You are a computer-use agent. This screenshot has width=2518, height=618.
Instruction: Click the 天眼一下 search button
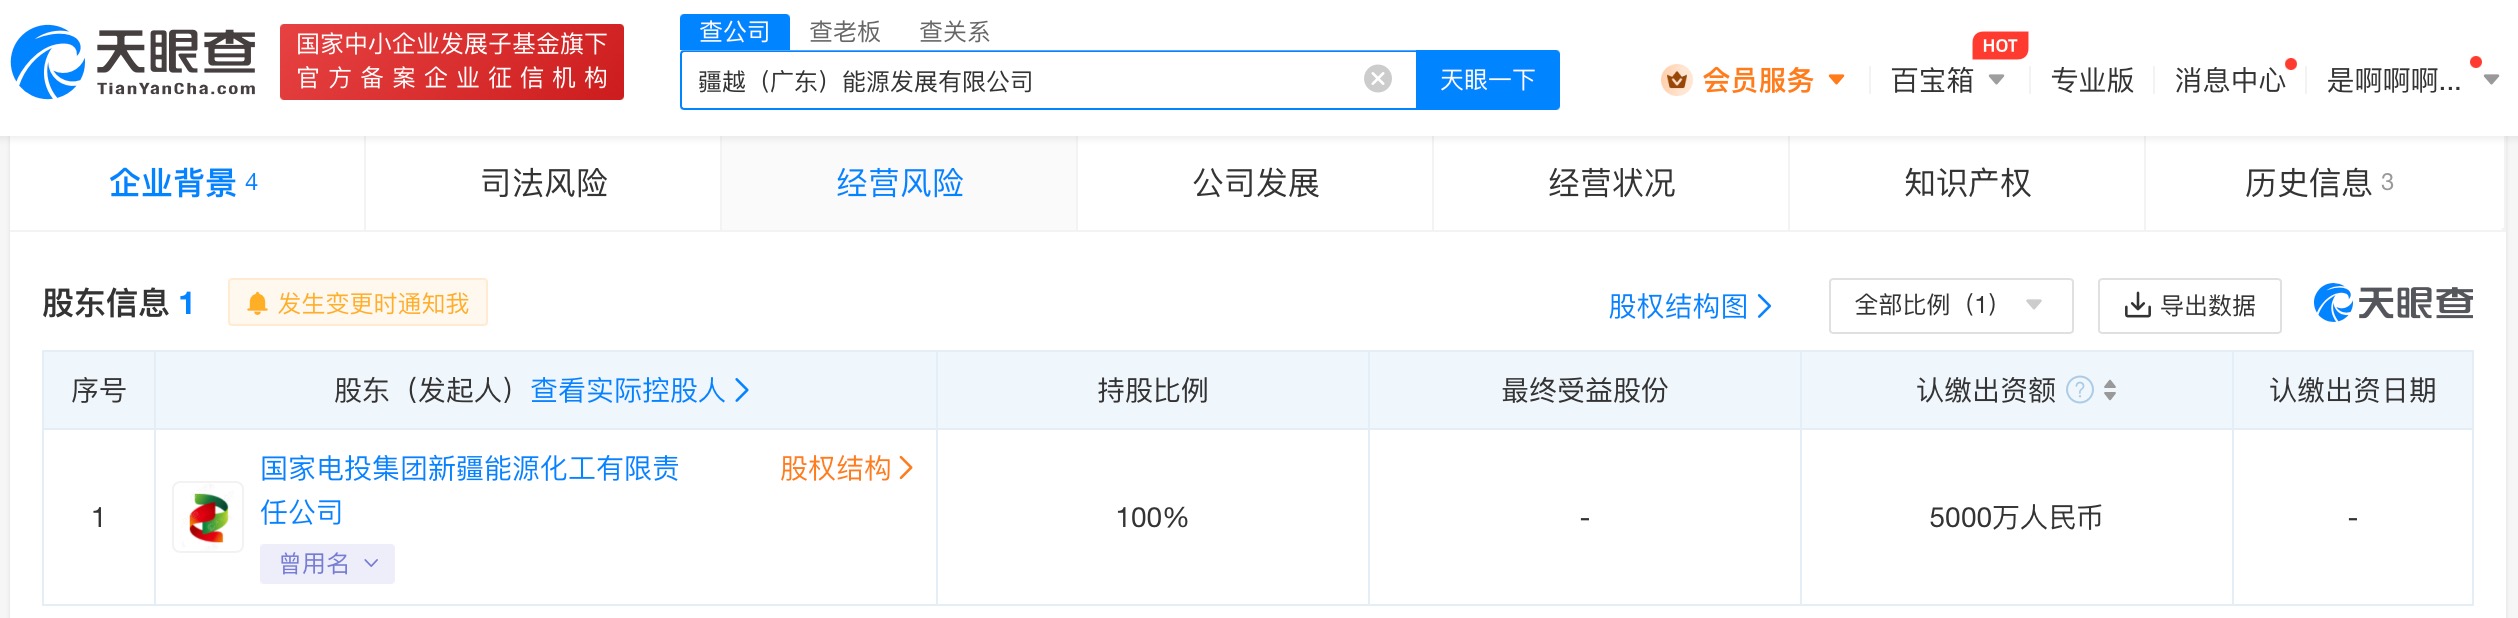point(1487,80)
